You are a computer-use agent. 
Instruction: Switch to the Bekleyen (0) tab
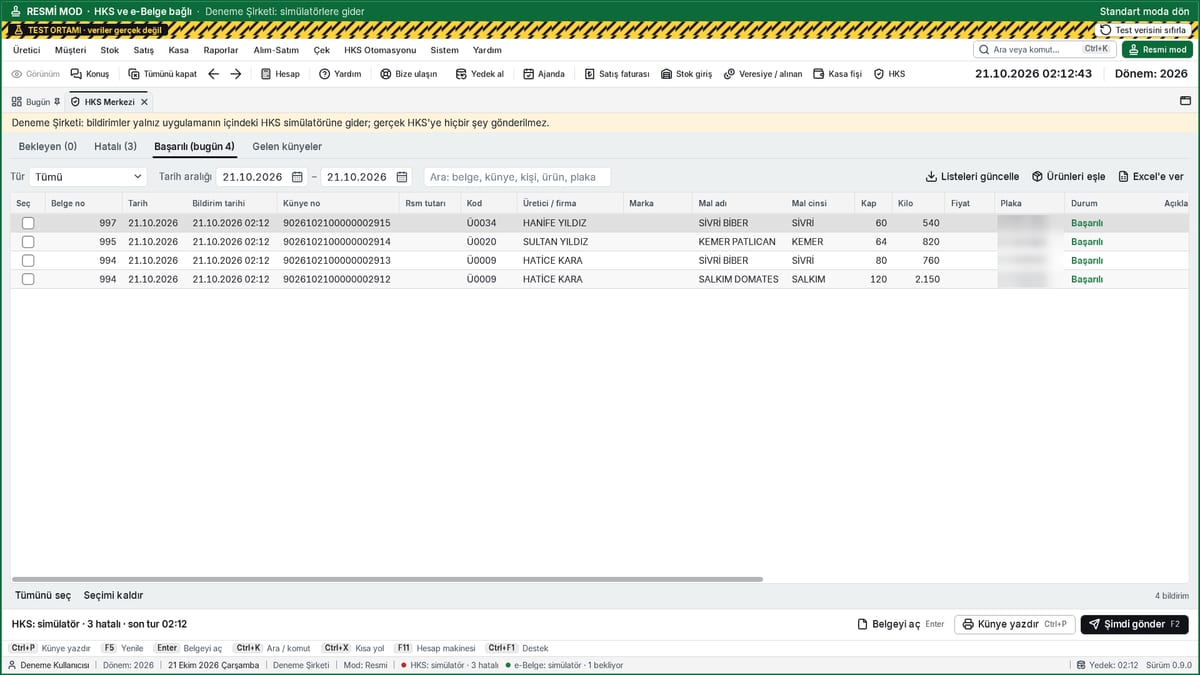click(x=48, y=147)
